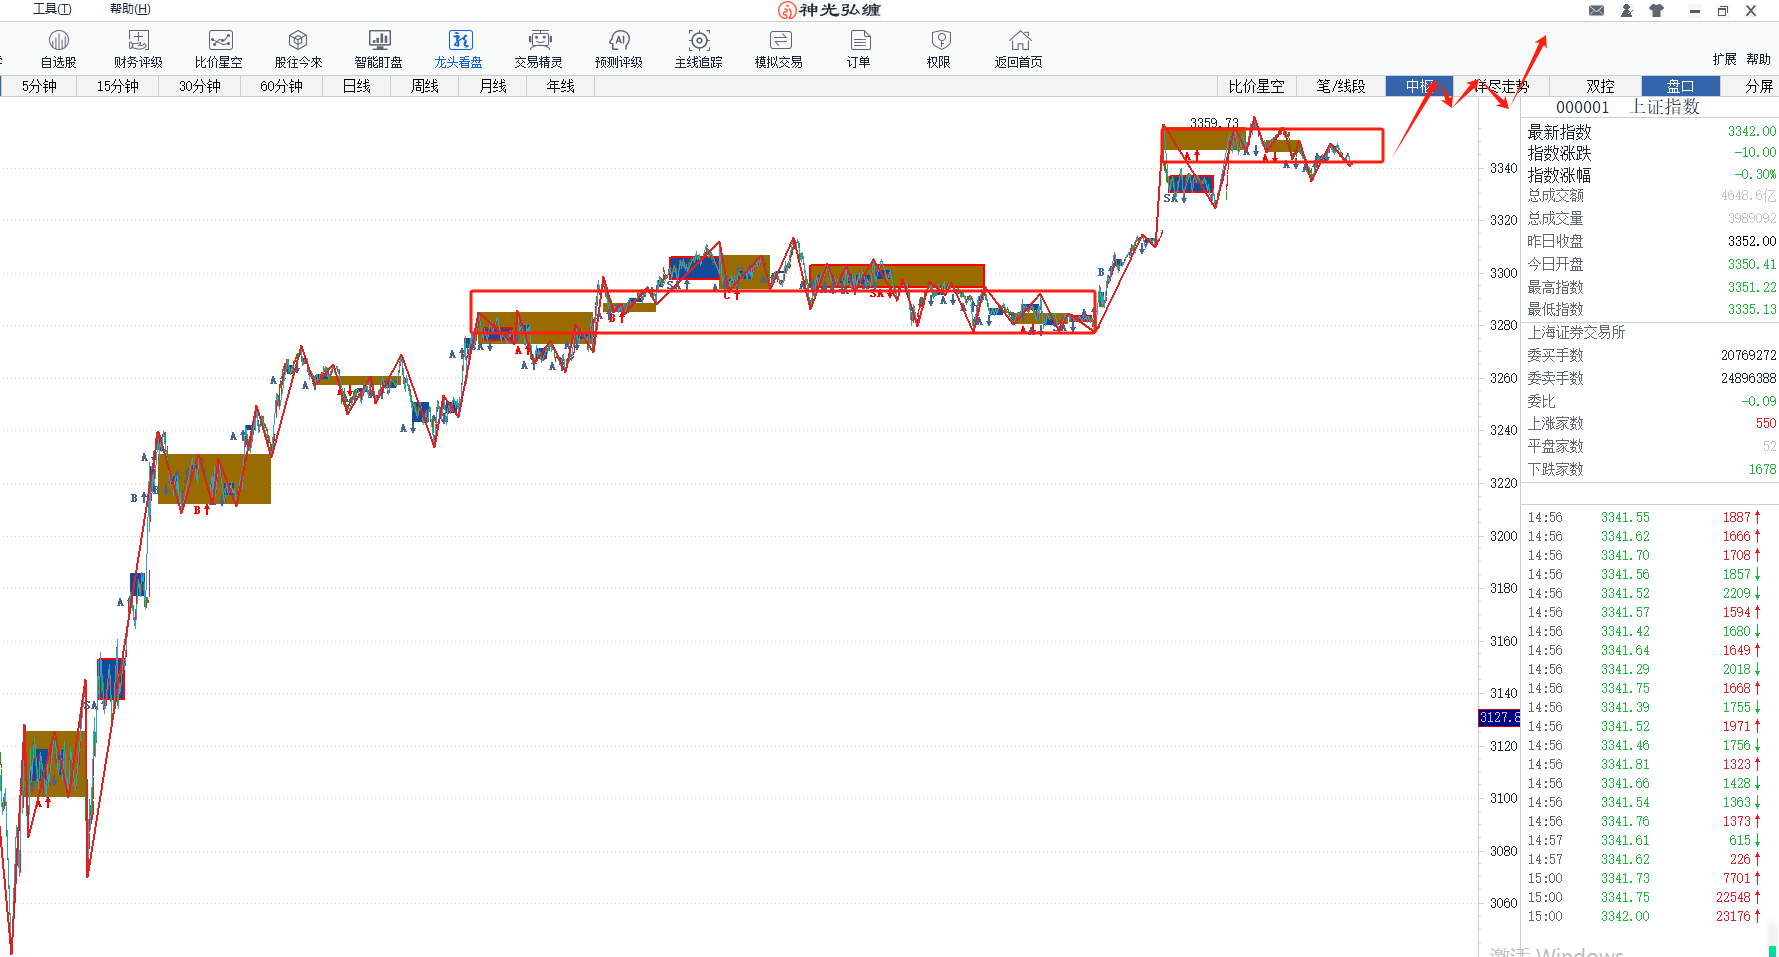Select the 龙头看盘 toolbar icon
The height and width of the screenshot is (957, 1779).
[459, 41]
